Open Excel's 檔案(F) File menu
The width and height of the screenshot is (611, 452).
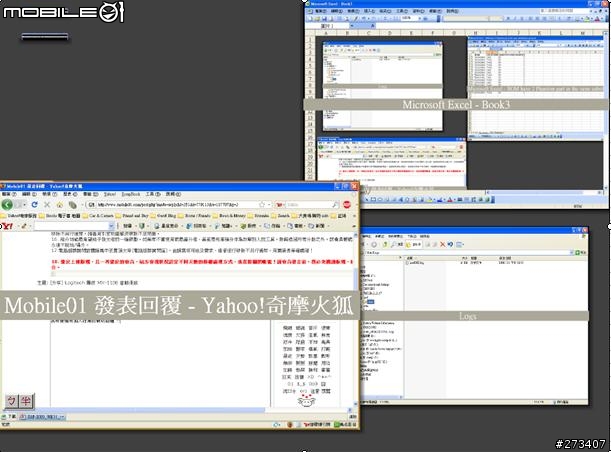pyautogui.click(x=321, y=11)
